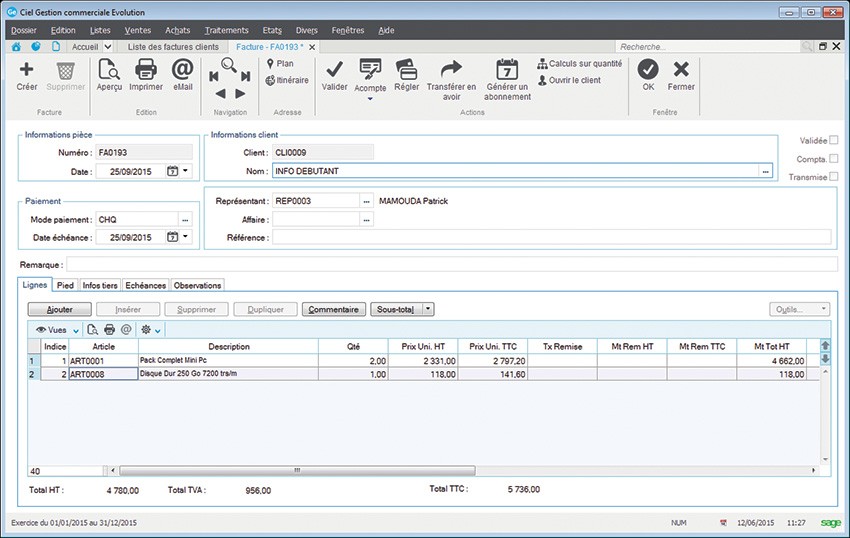
Task: Send invoice via eMail icon
Action: (x=182, y=70)
